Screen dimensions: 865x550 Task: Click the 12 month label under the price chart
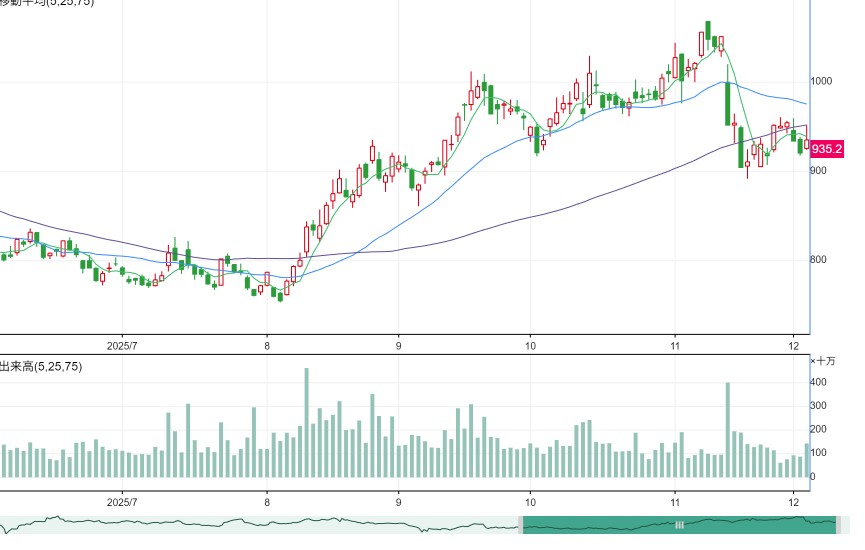[794, 346]
